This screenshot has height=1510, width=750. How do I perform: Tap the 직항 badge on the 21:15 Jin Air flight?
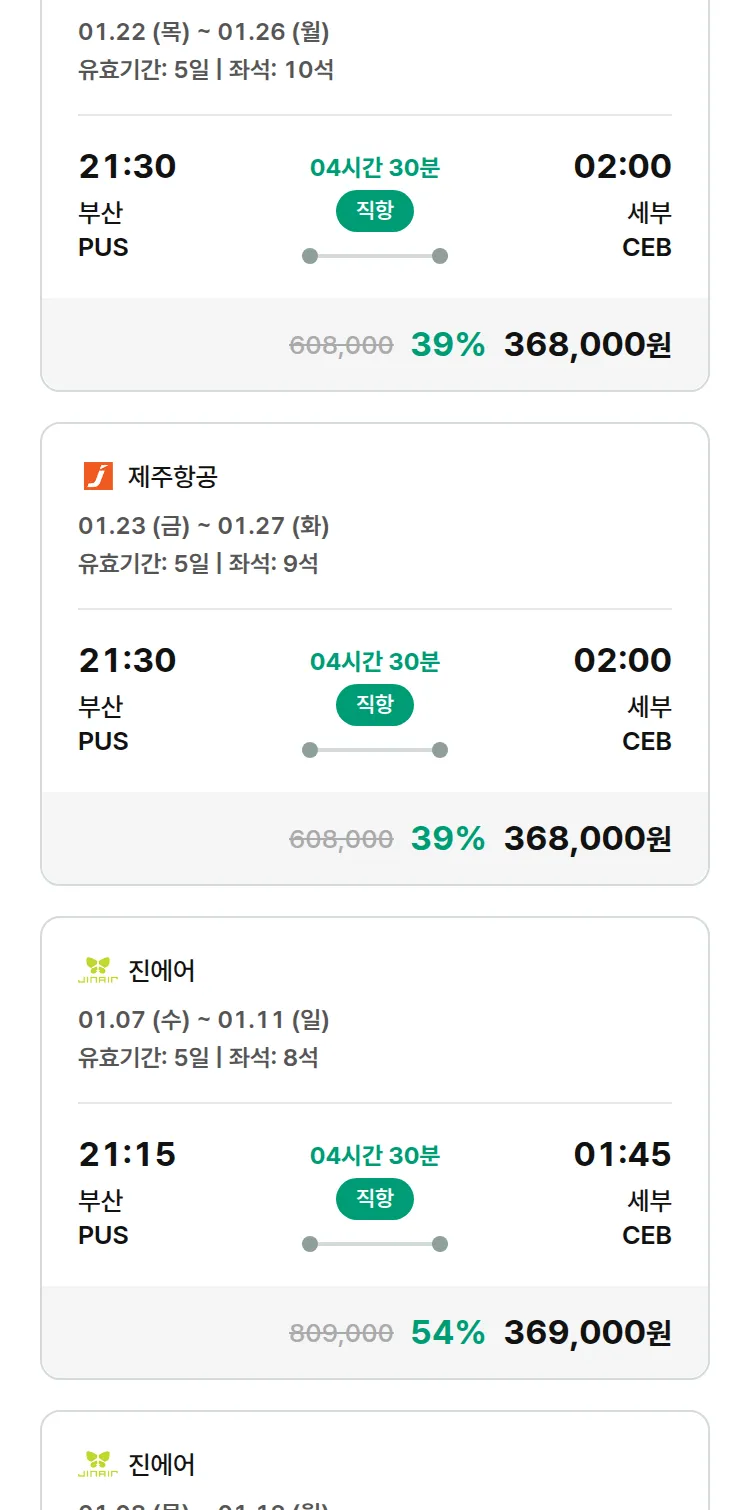click(x=374, y=1199)
